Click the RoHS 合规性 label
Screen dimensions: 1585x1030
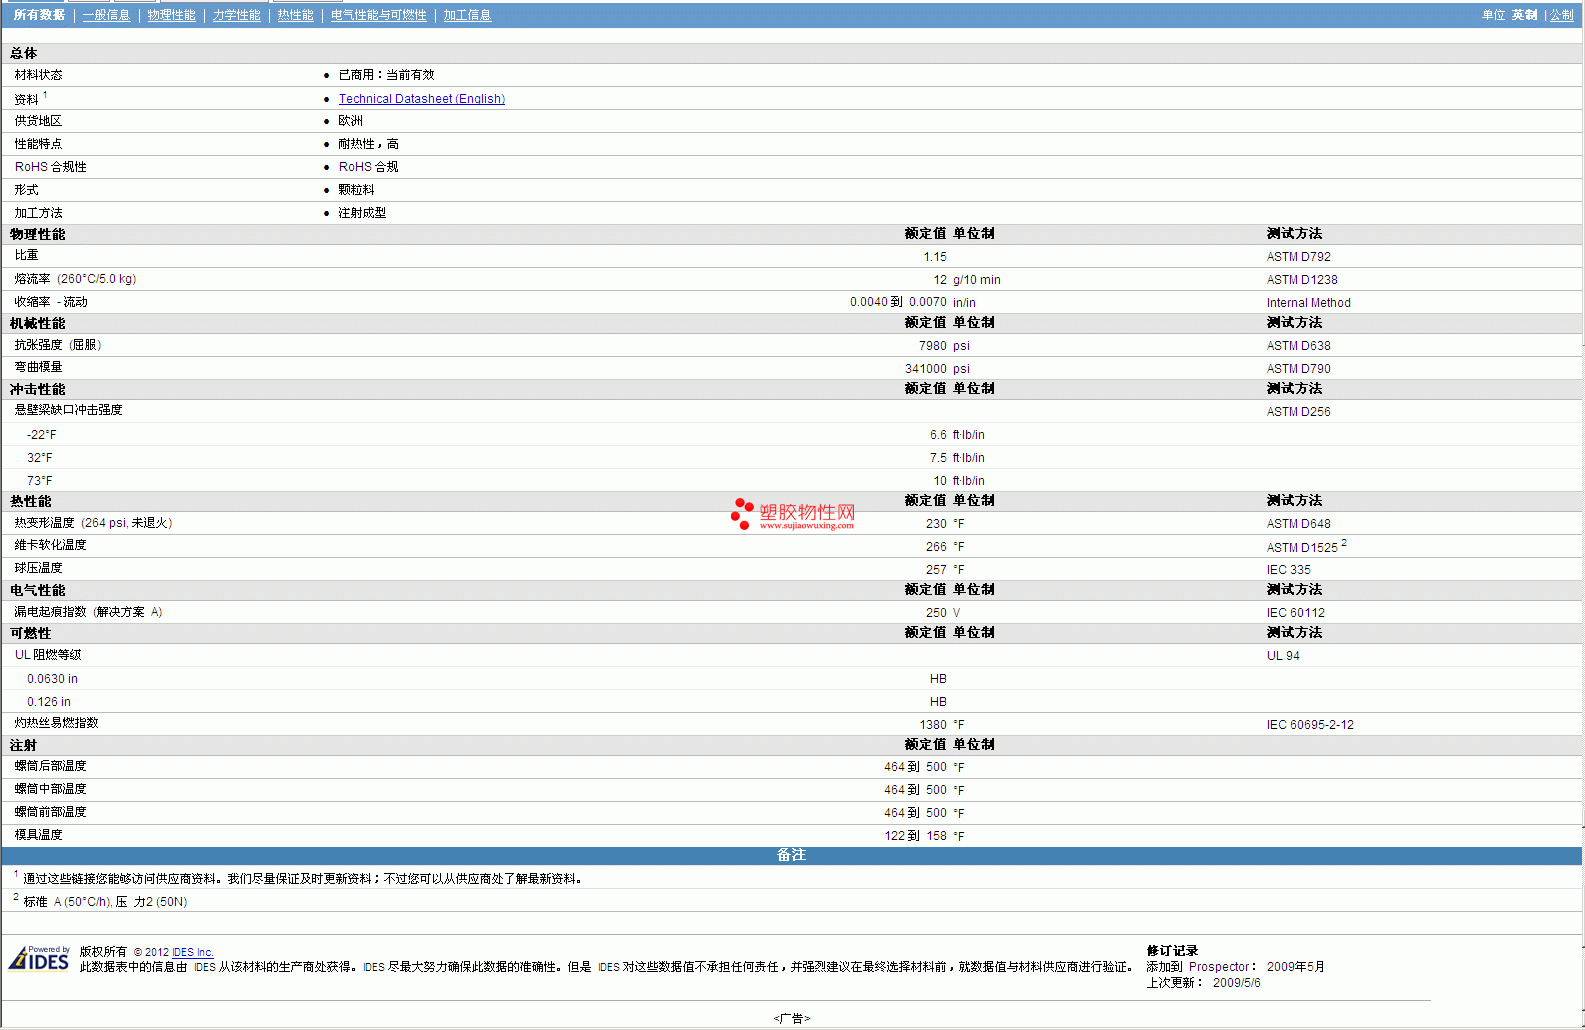click(50, 167)
